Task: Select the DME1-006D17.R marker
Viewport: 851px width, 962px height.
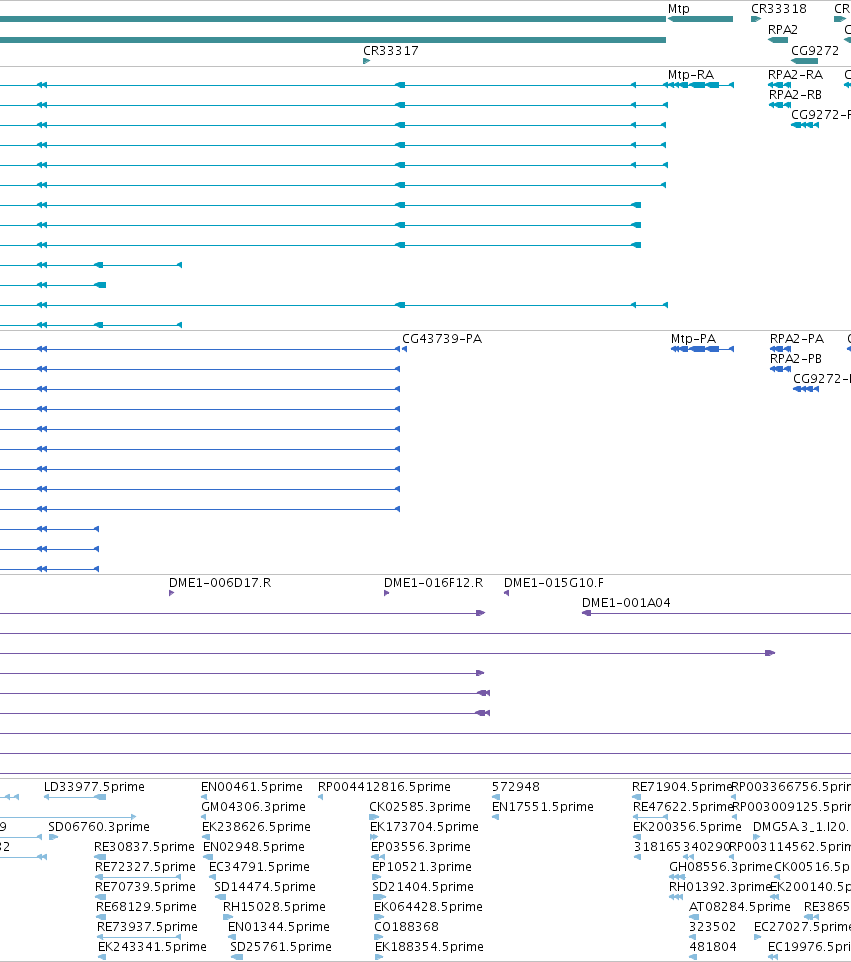Action: point(171,593)
